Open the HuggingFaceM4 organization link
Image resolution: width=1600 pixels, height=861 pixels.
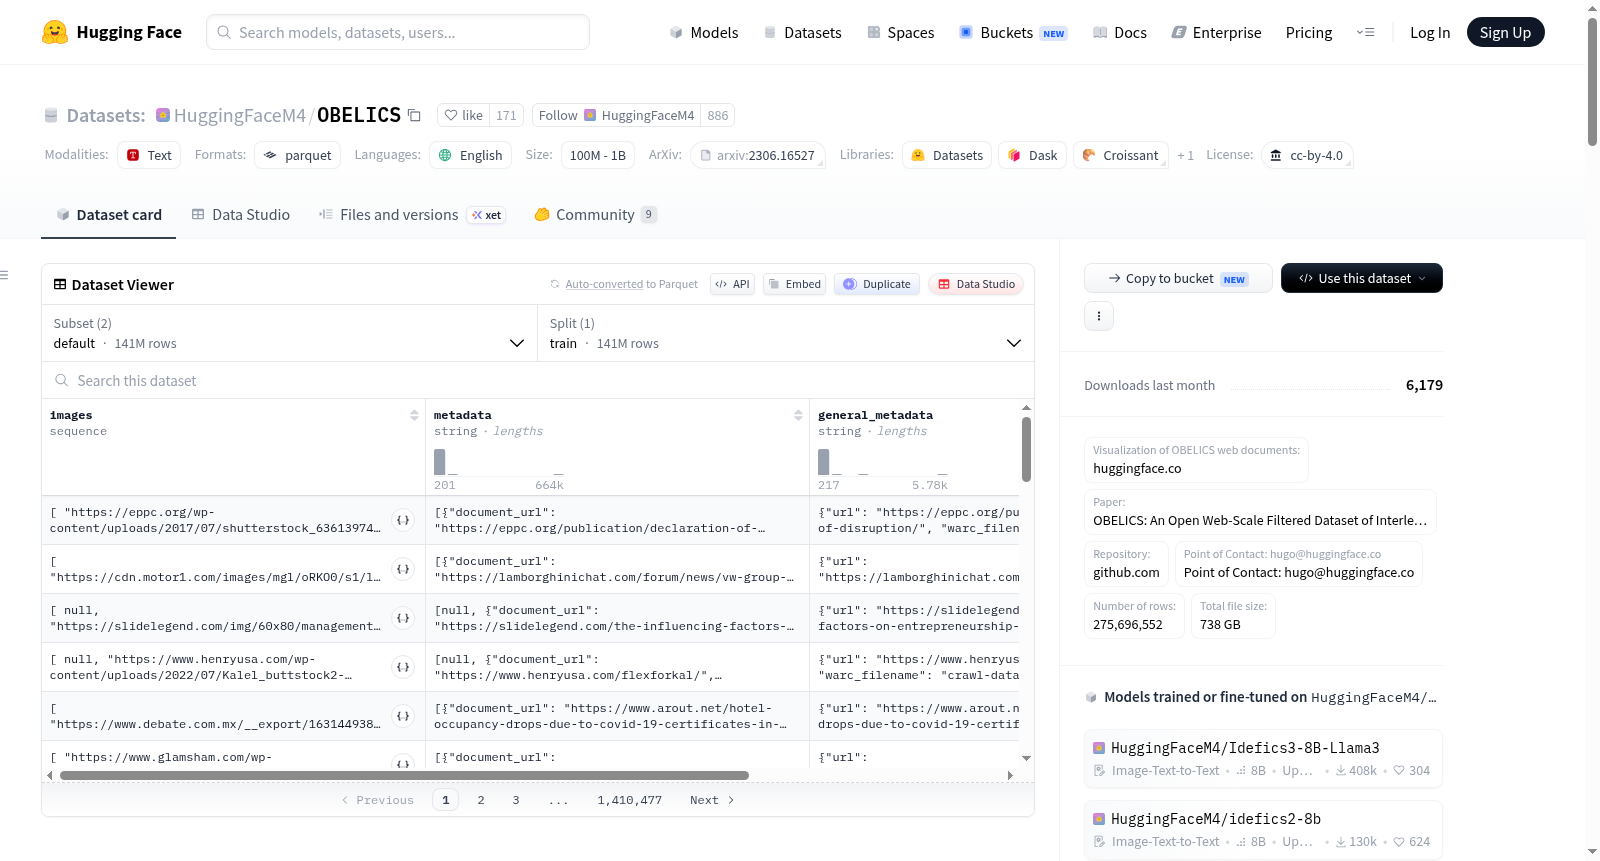239,115
